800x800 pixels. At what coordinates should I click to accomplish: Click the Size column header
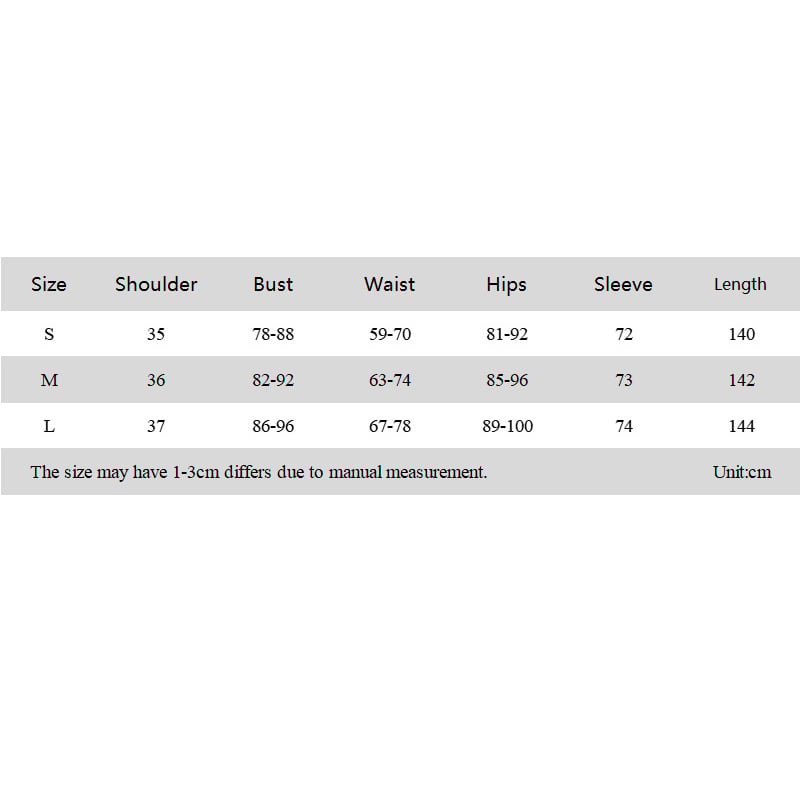pos(48,284)
